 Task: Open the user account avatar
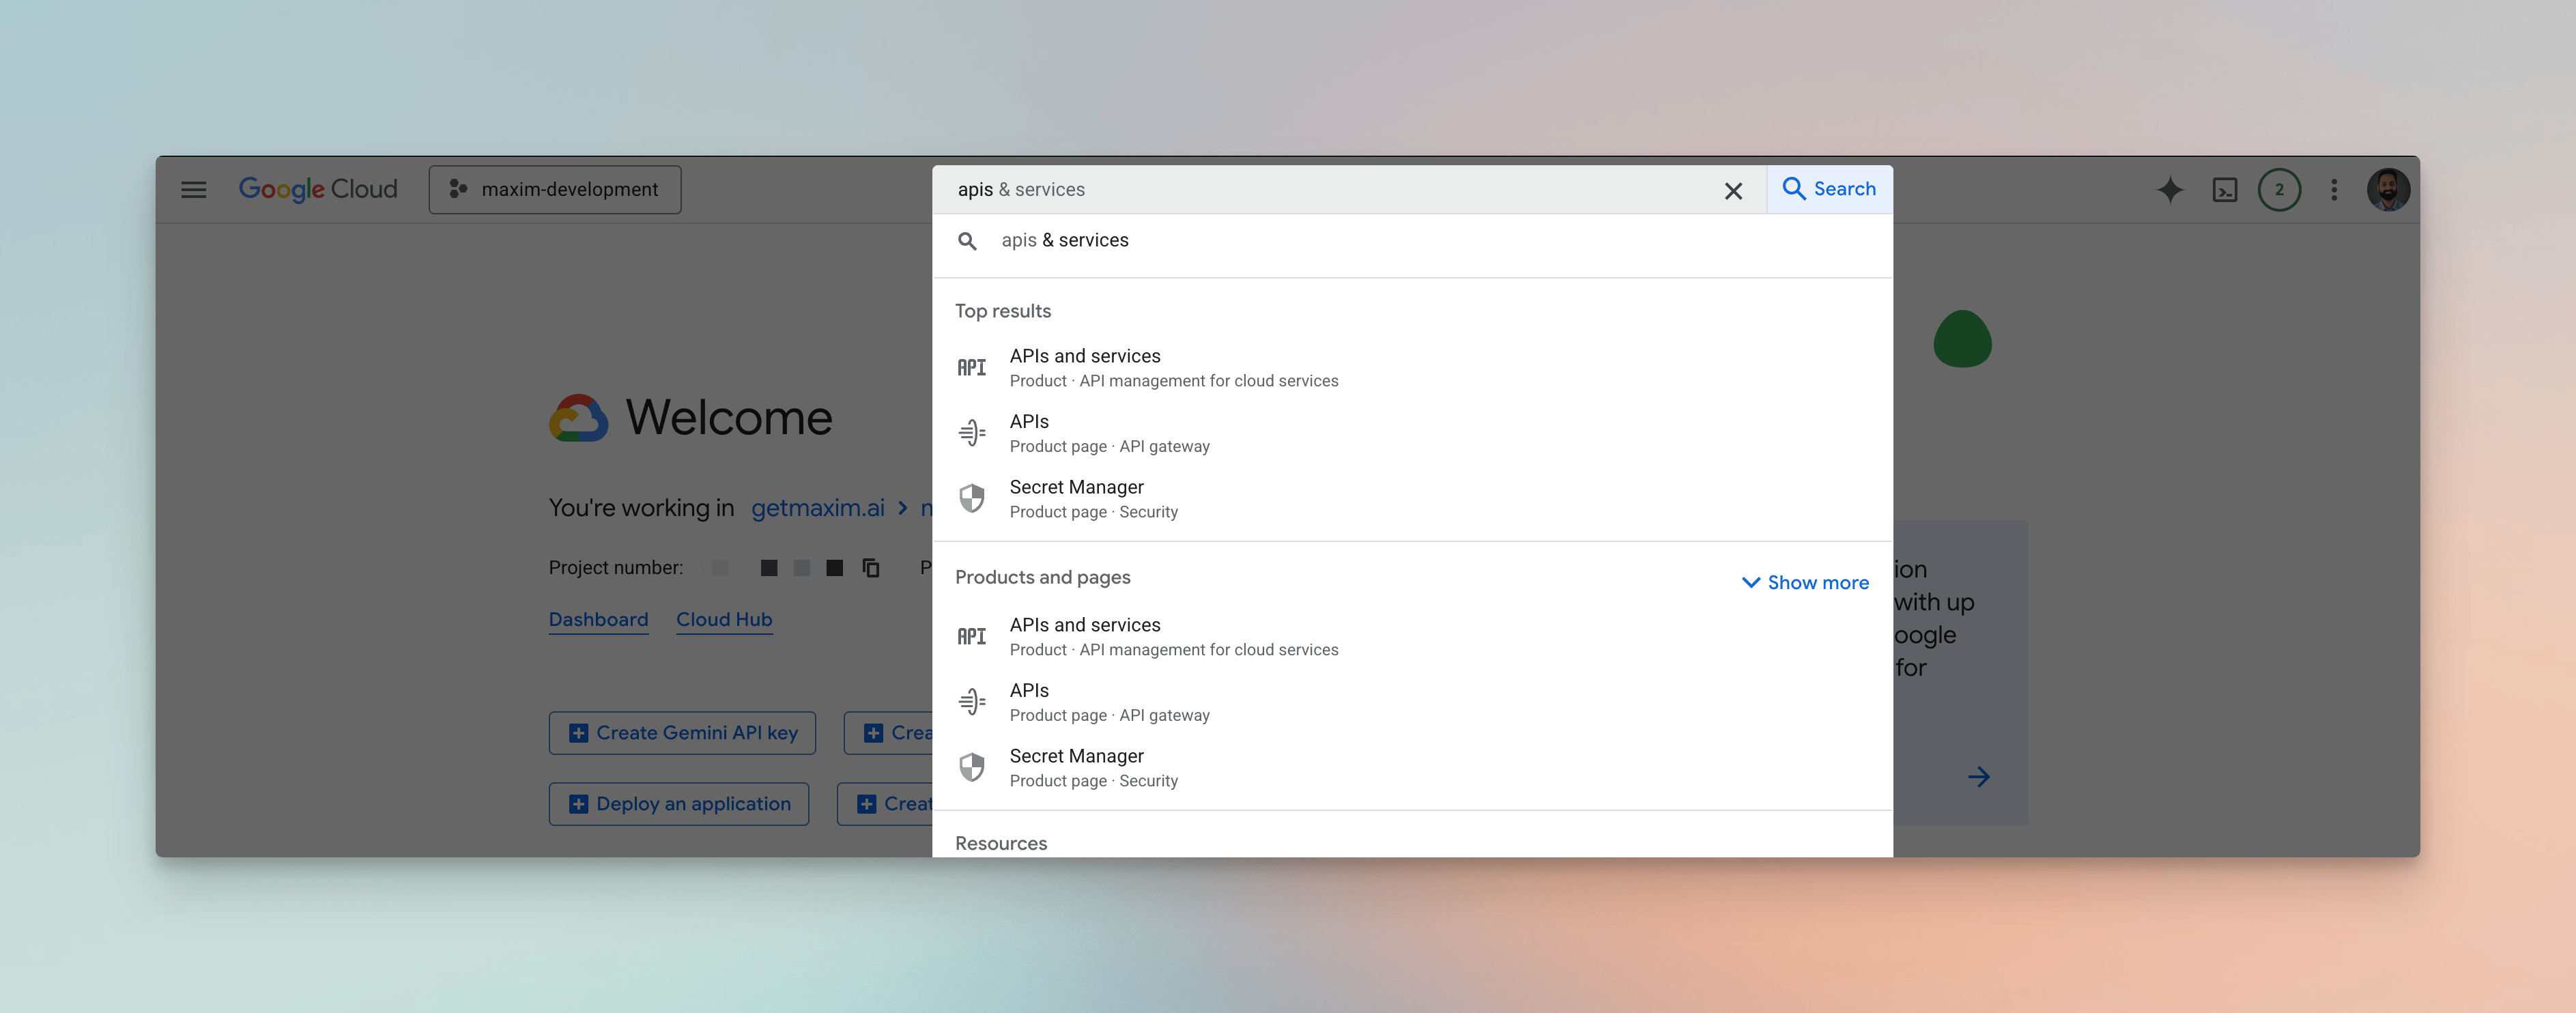2388,190
